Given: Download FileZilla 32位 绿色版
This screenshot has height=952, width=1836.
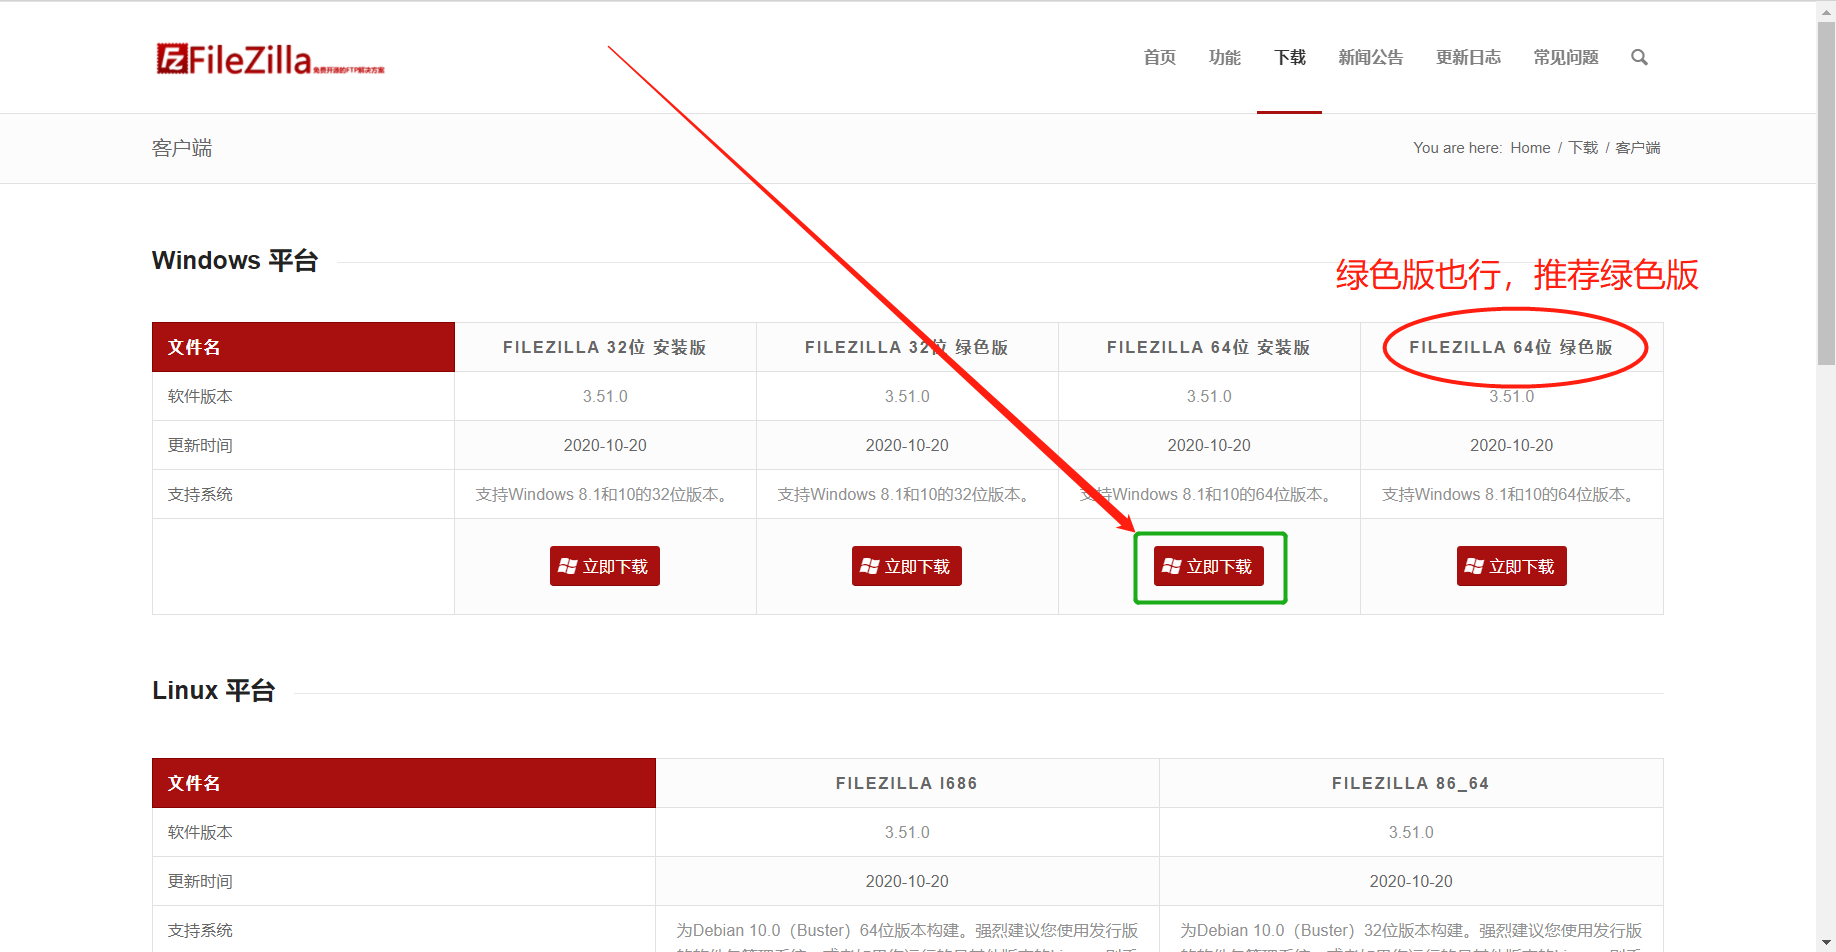Looking at the screenshot, I should coord(907,566).
